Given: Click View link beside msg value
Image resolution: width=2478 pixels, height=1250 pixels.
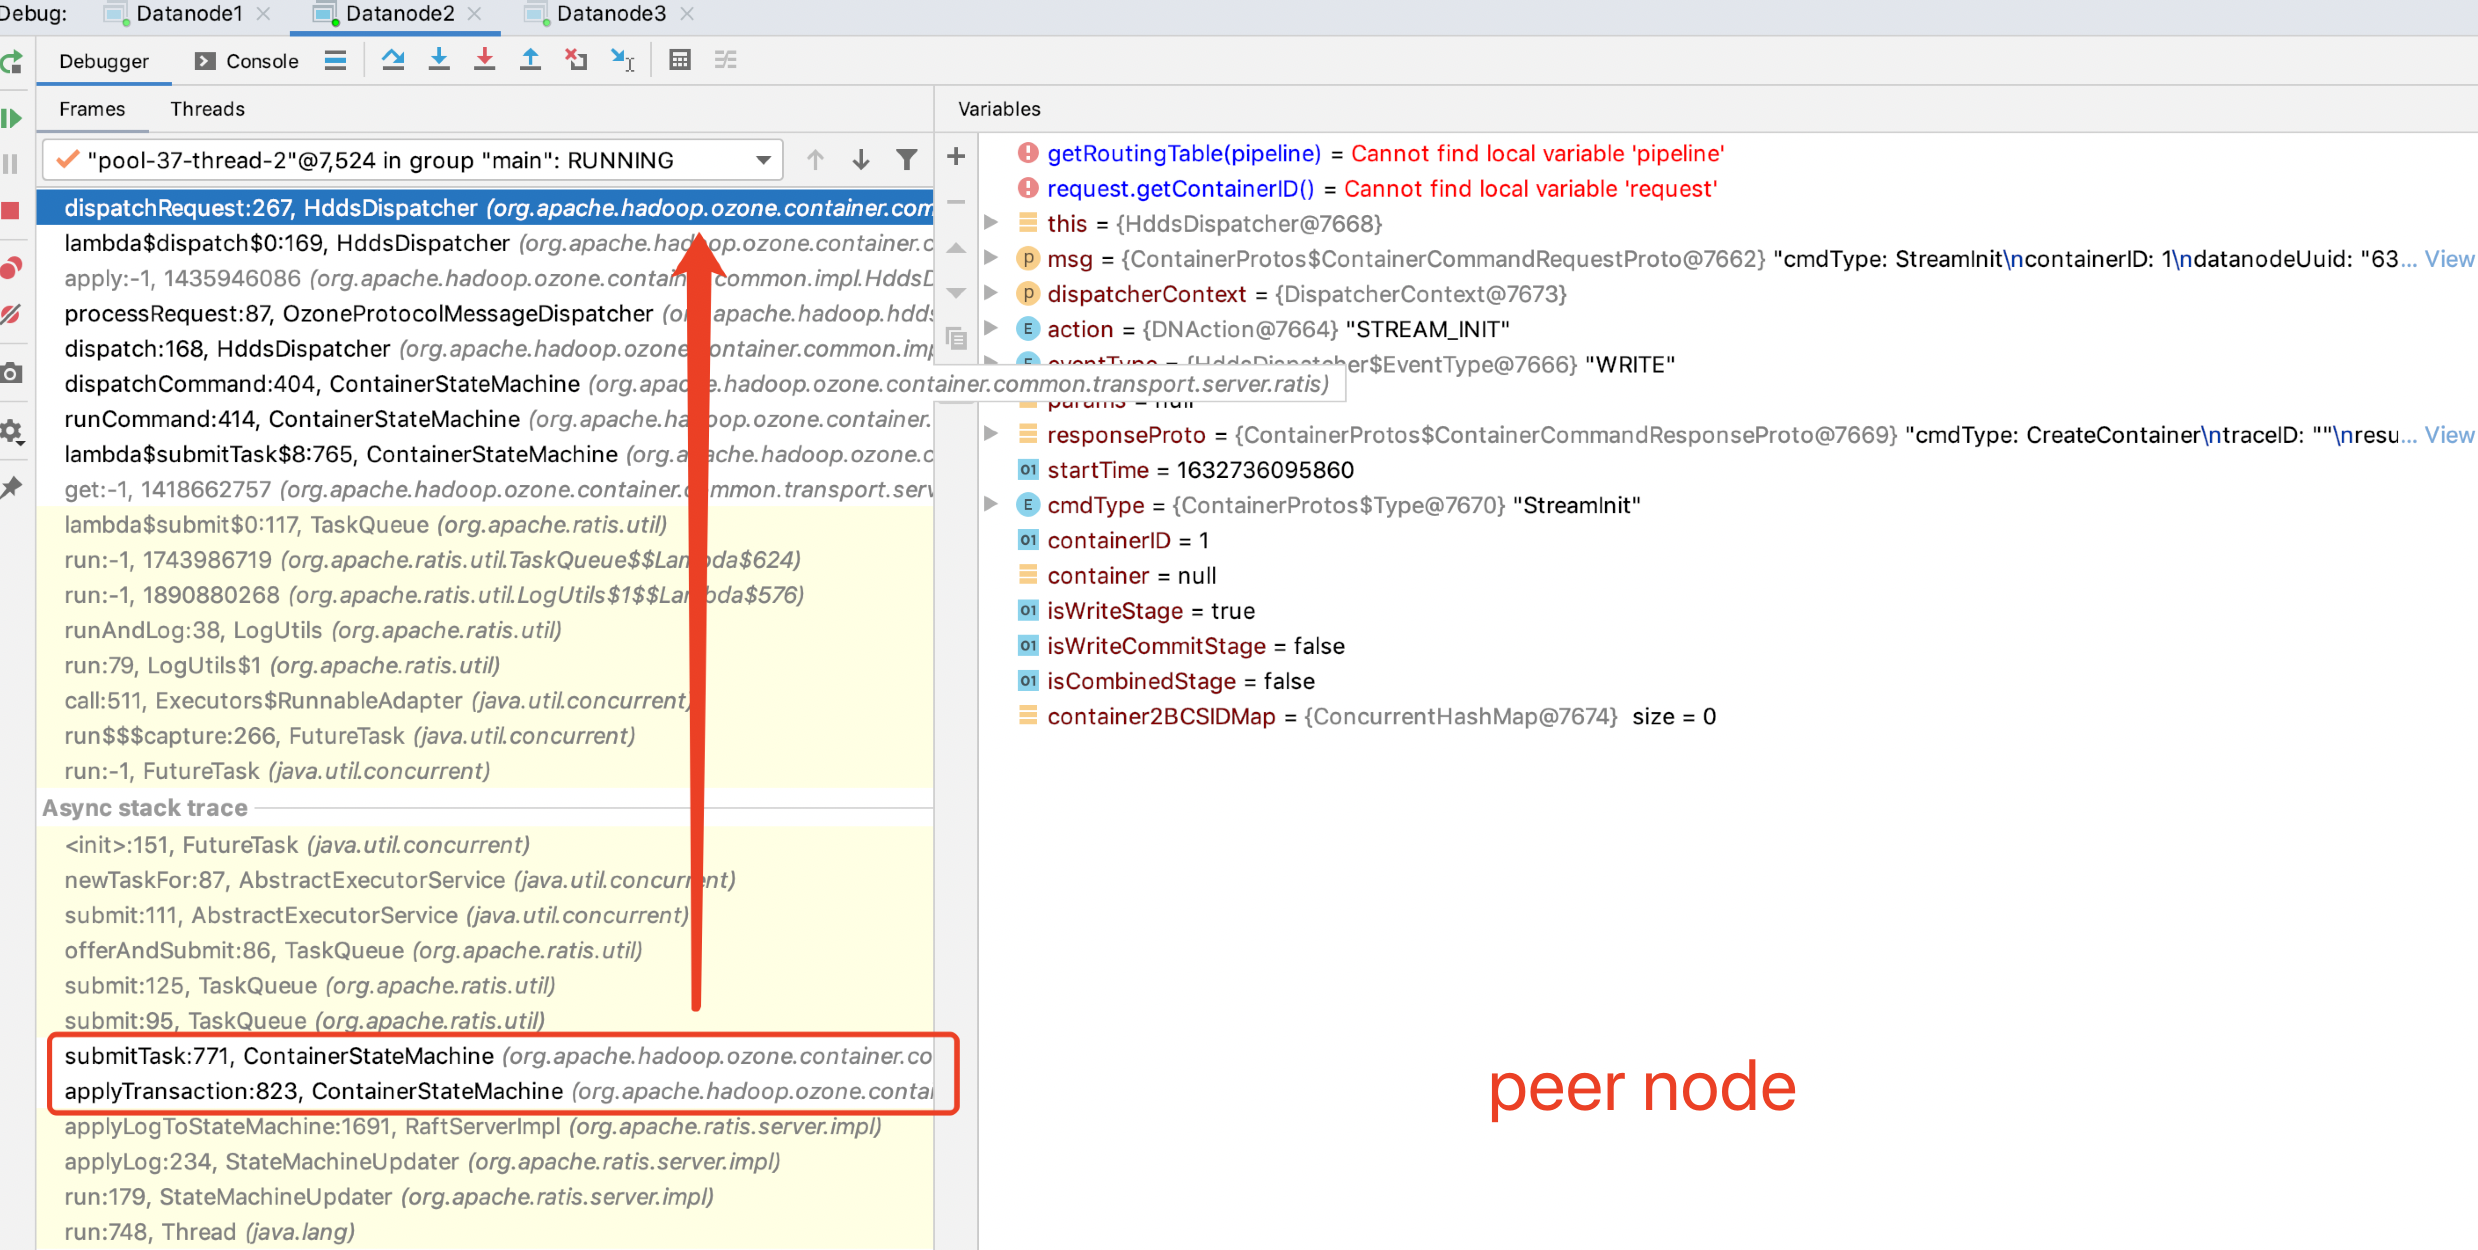Looking at the screenshot, I should pyautogui.click(x=2448, y=259).
